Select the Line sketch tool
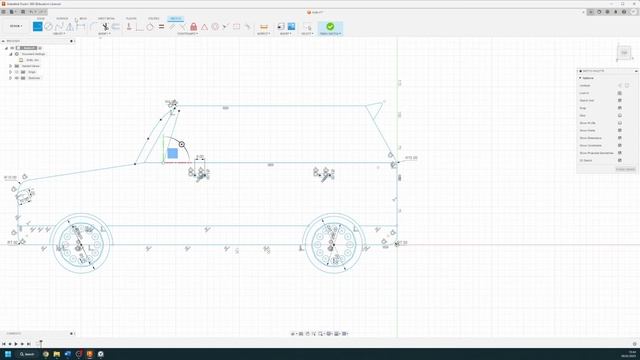 (38, 27)
